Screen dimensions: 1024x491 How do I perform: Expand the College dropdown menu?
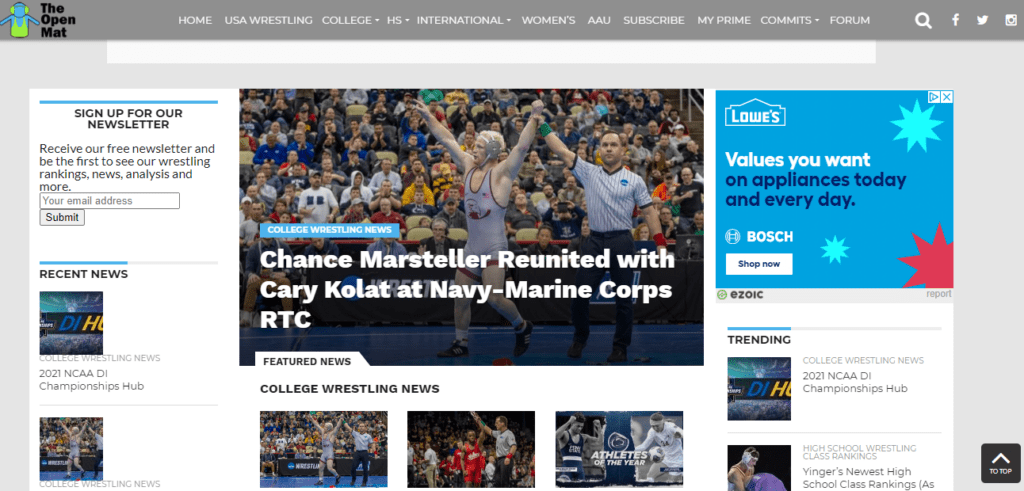pyautogui.click(x=350, y=20)
